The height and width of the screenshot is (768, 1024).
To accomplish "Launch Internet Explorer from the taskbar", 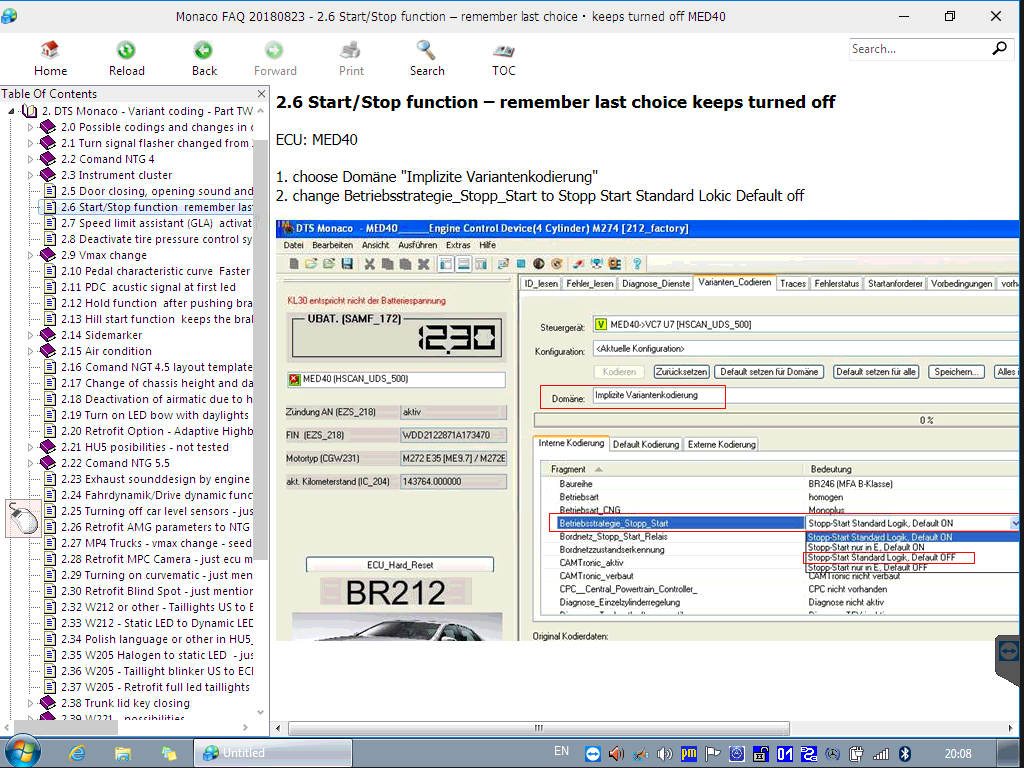I will click(77, 753).
